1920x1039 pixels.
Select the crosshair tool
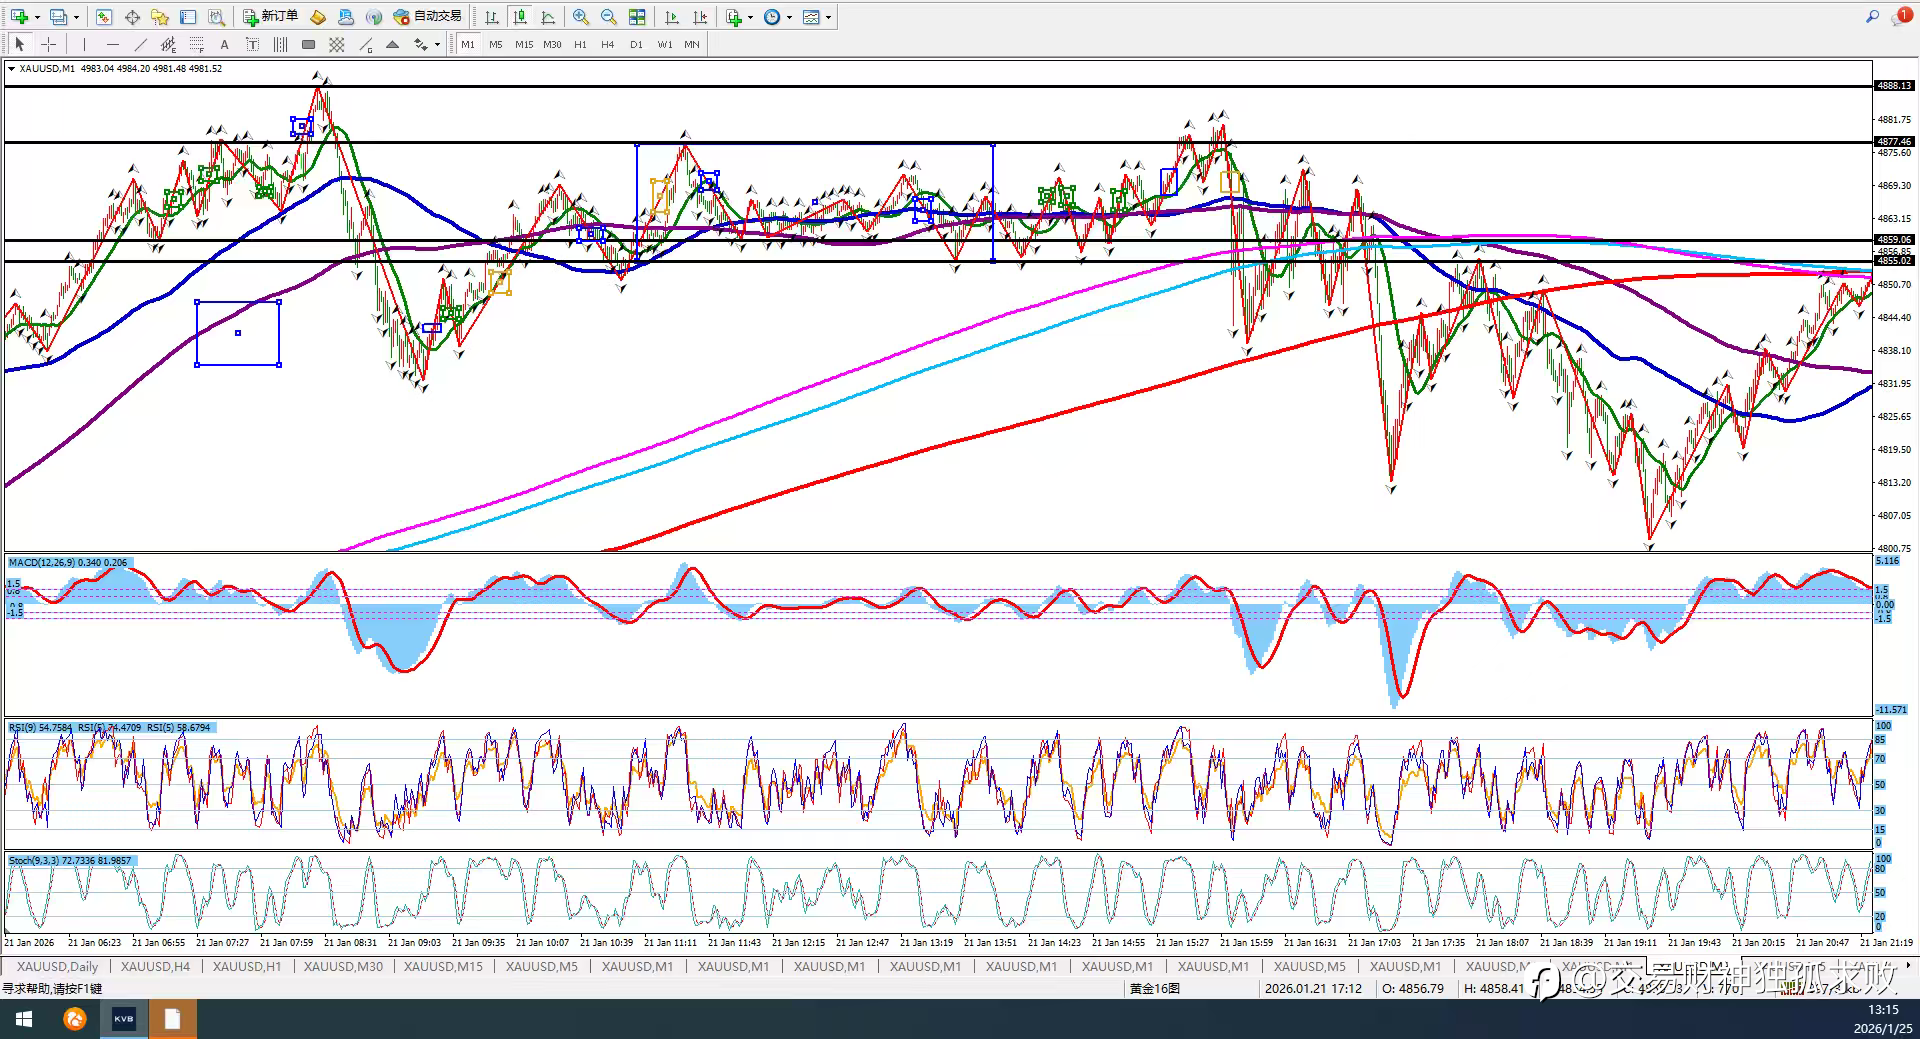pyautogui.click(x=48, y=44)
